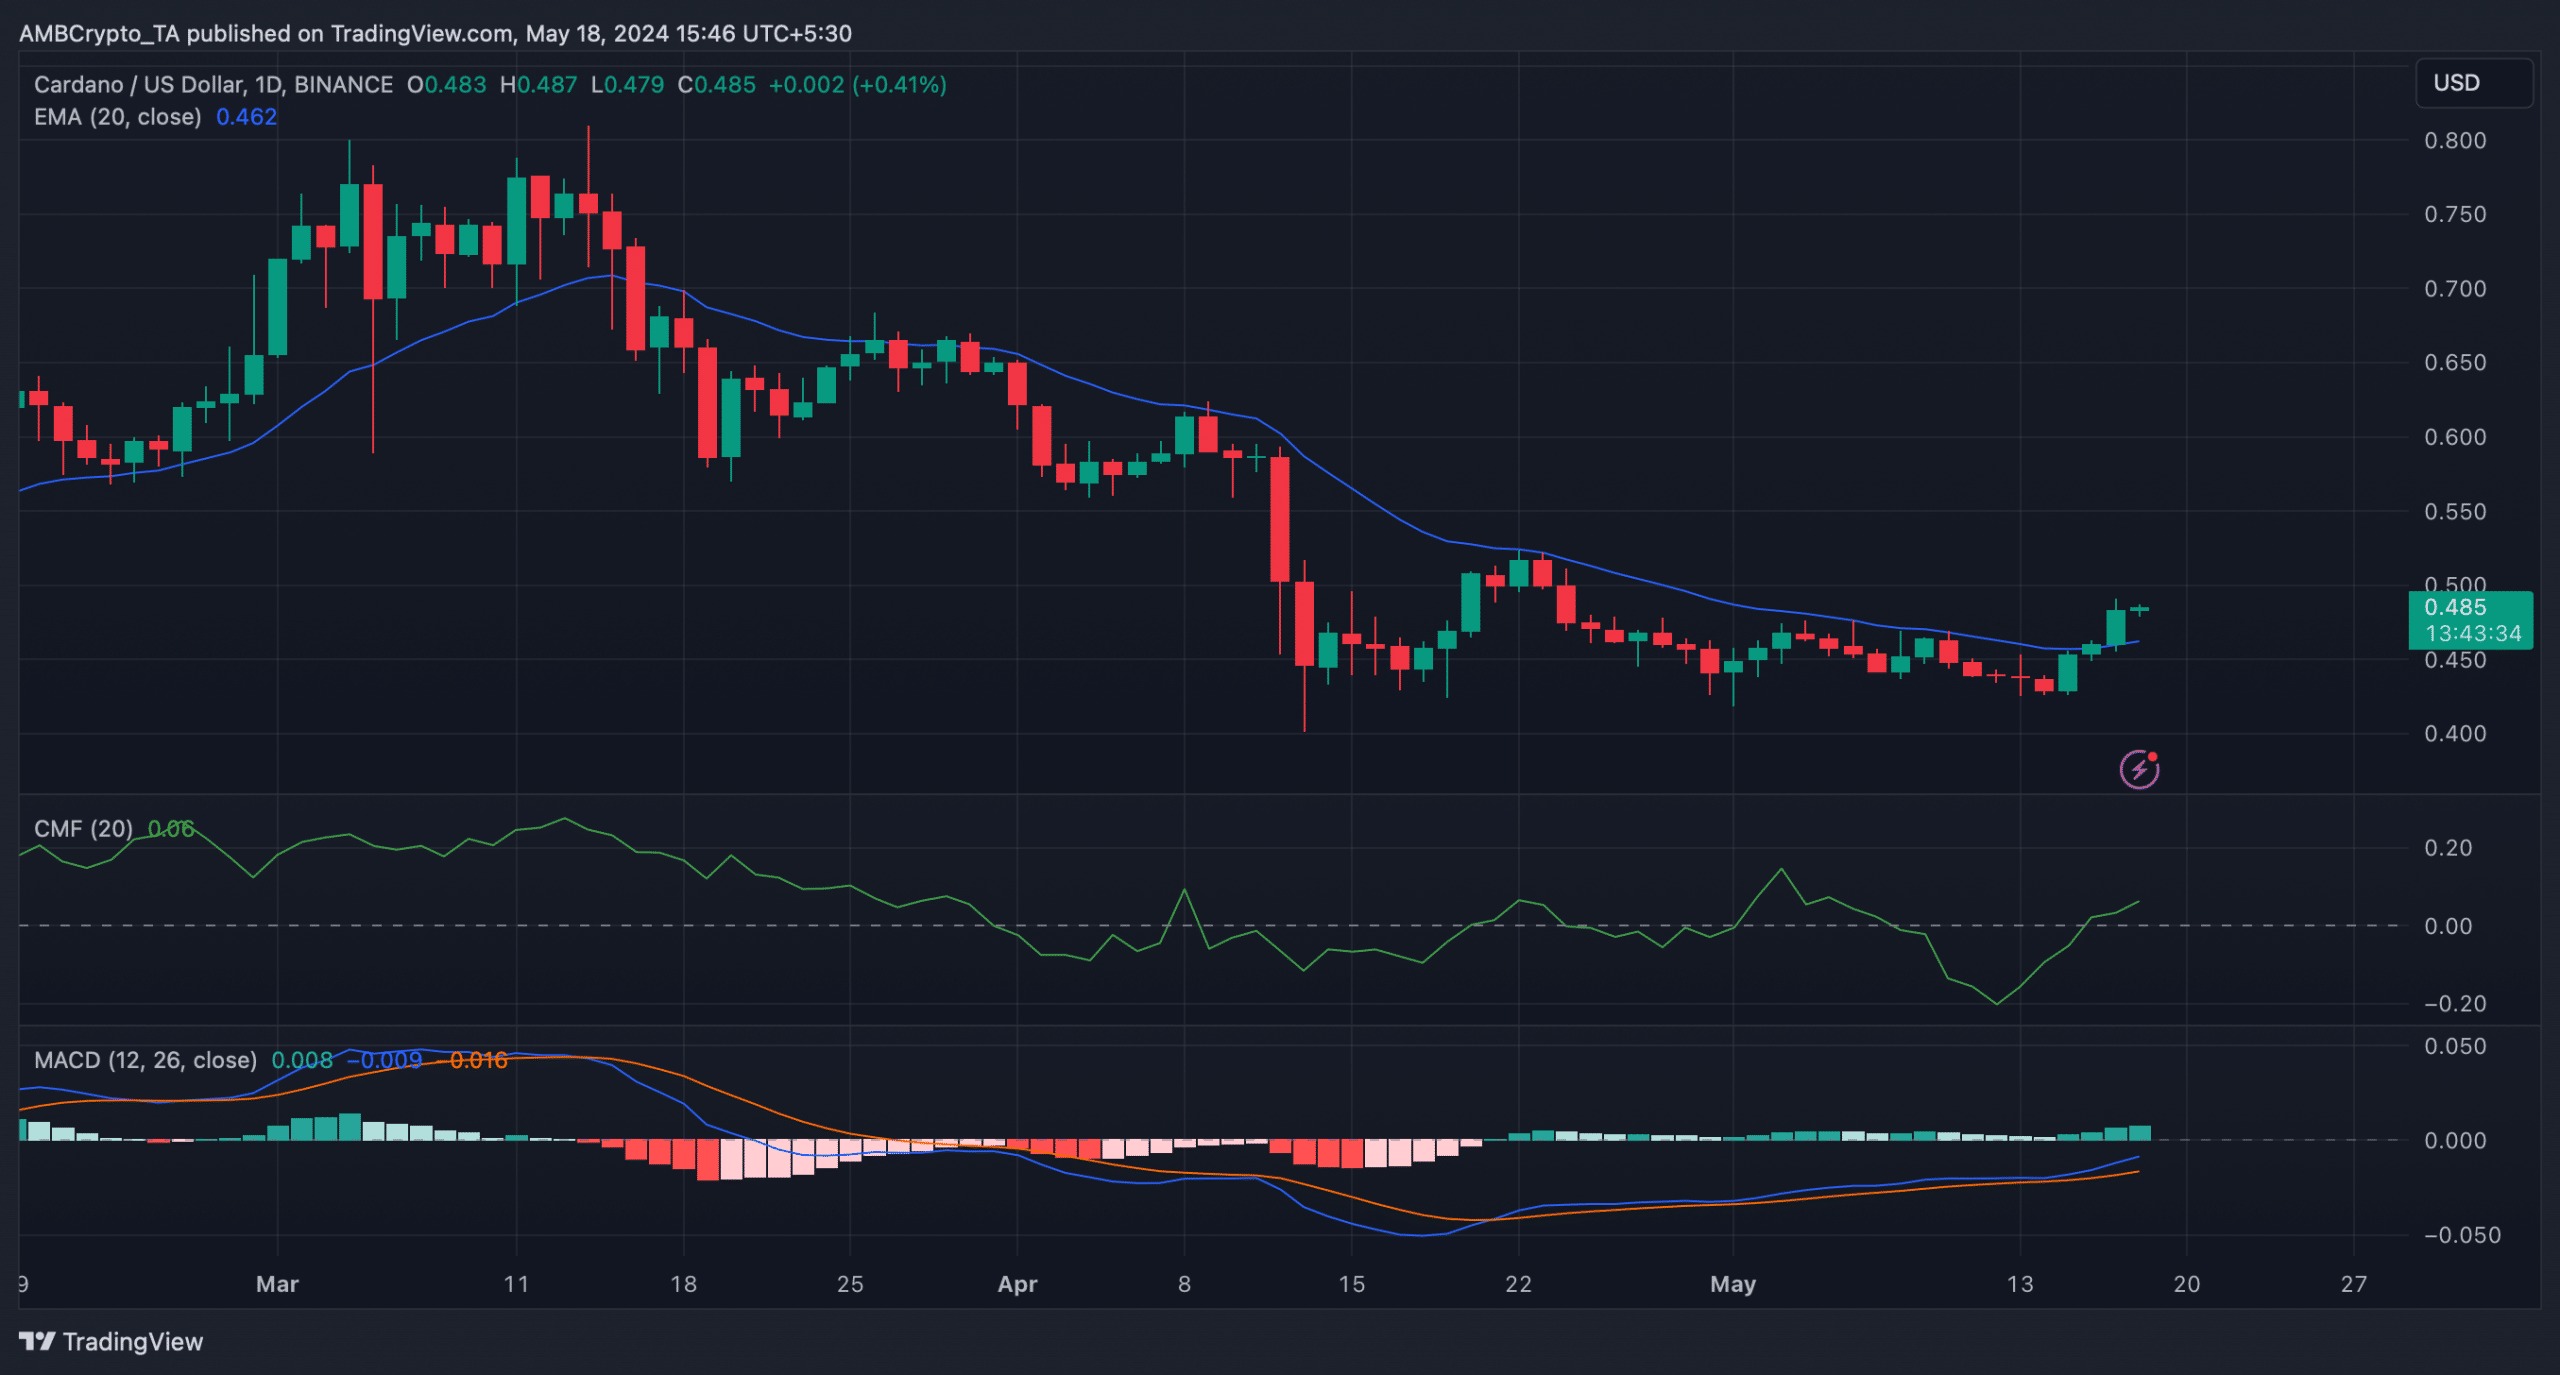The height and width of the screenshot is (1375, 2560).
Task: Click the 0.20 label on CMF scale
Action: tap(2448, 847)
